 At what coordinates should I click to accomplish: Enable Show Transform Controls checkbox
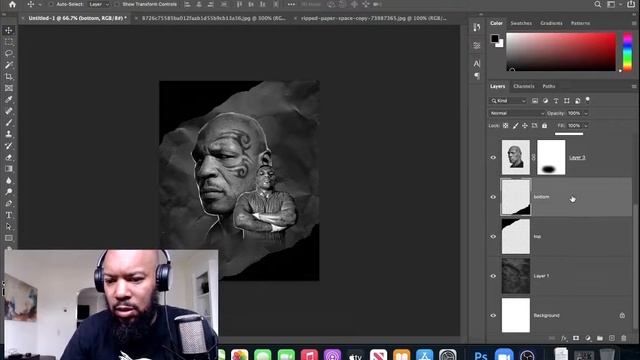click(117, 4)
